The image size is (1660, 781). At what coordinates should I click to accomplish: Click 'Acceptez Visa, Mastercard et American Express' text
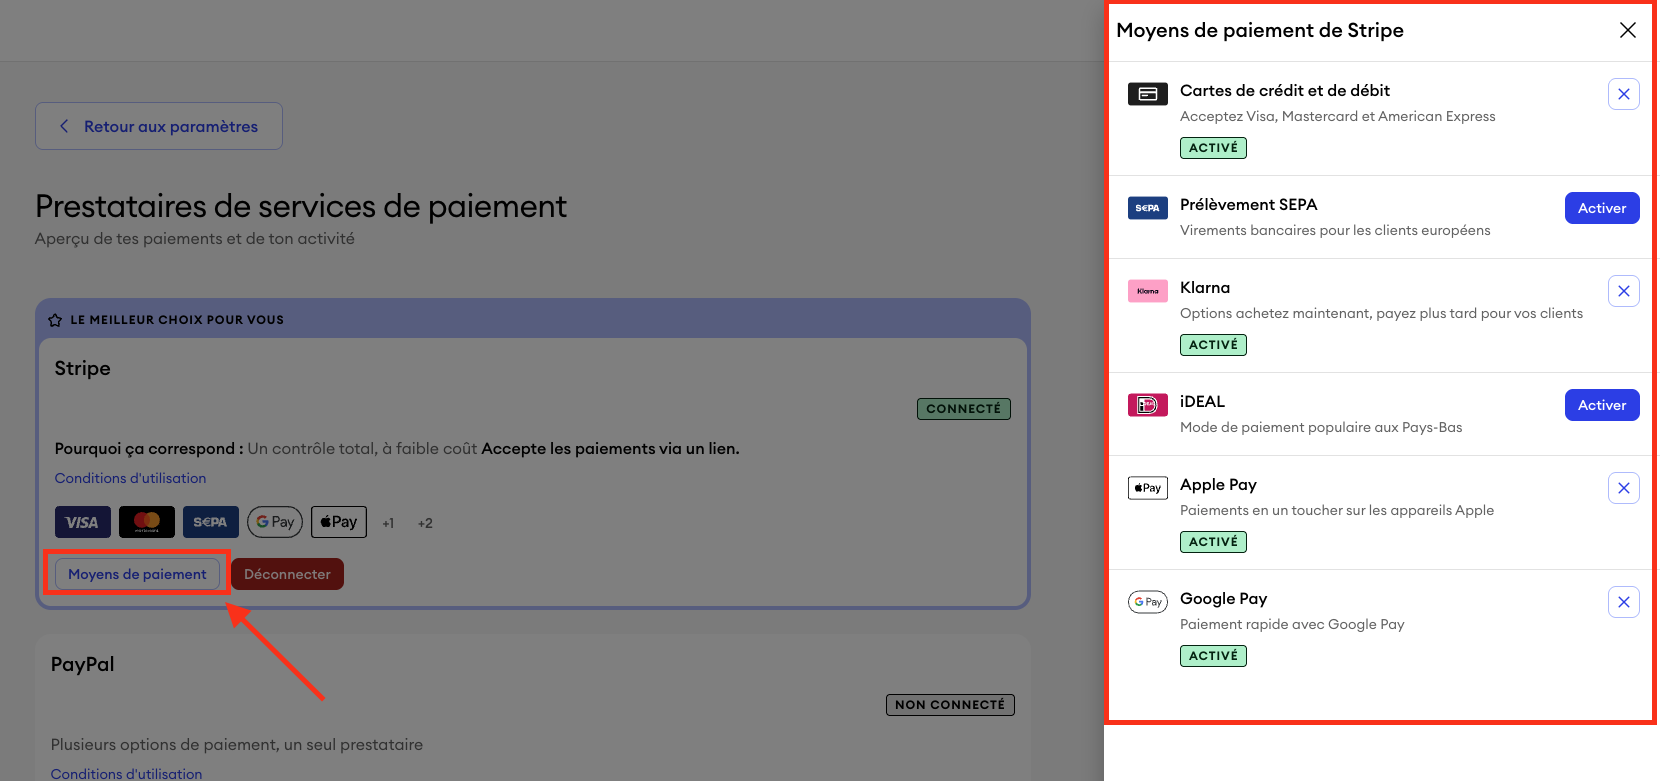coord(1338,116)
